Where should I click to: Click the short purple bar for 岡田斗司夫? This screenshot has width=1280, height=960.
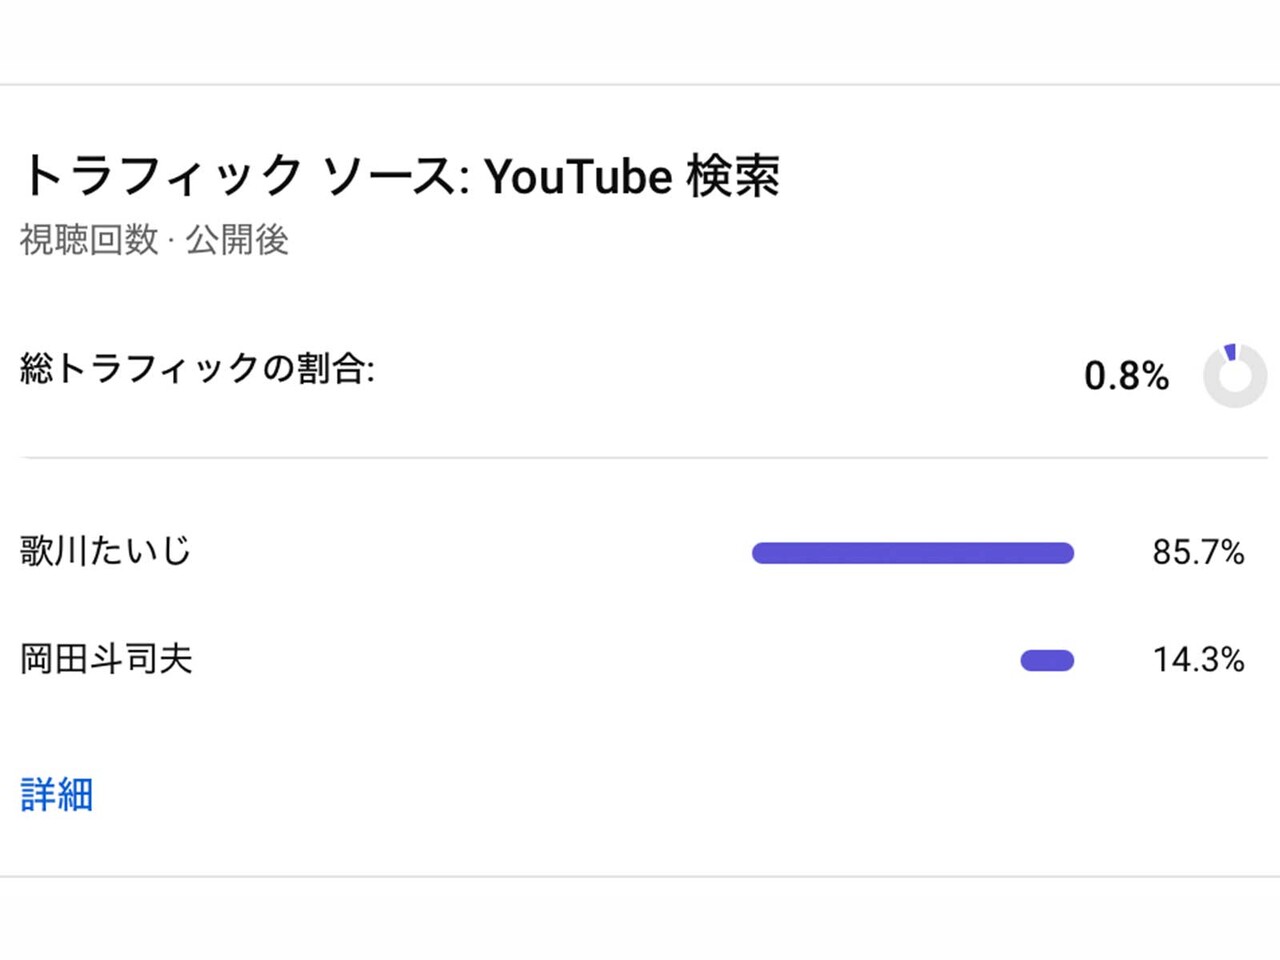click(x=1047, y=660)
